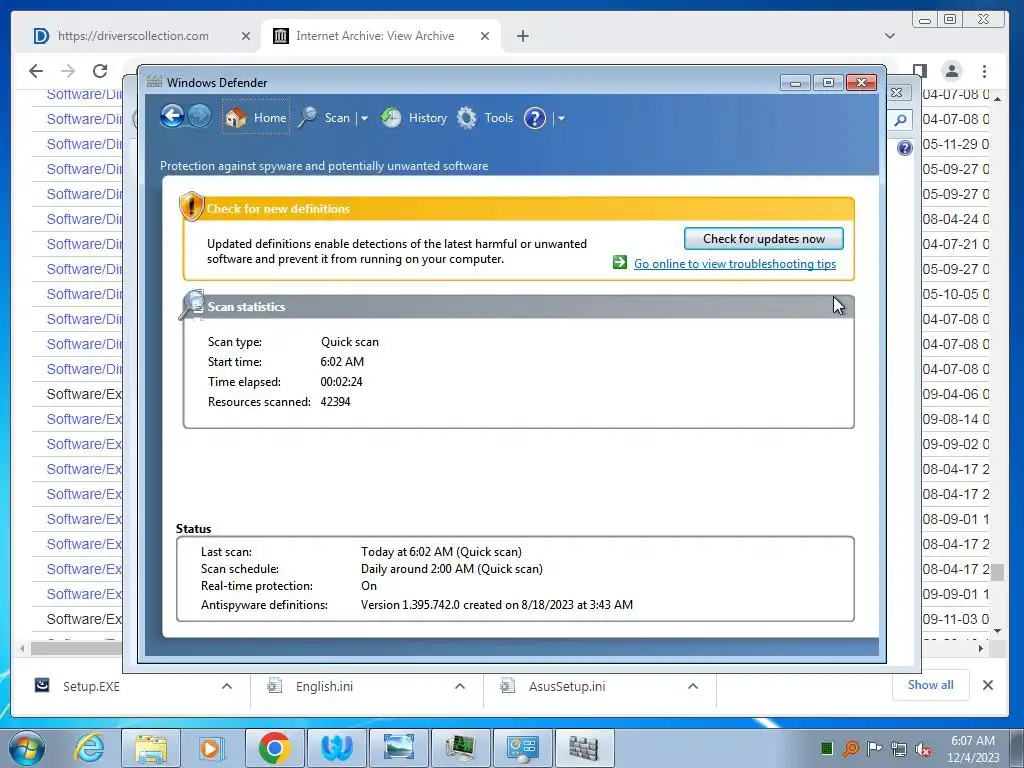
Task: Click the Resources scanned value 42394
Action: (x=335, y=402)
